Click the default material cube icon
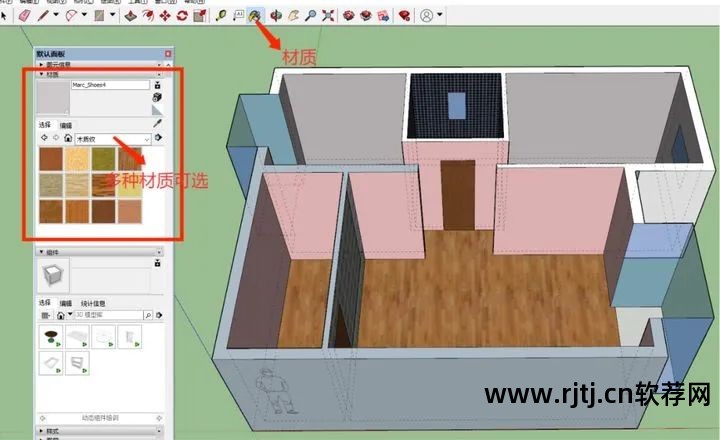Image resolution: width=720 pixels, height=440 pixels. (x=157, y=97)
